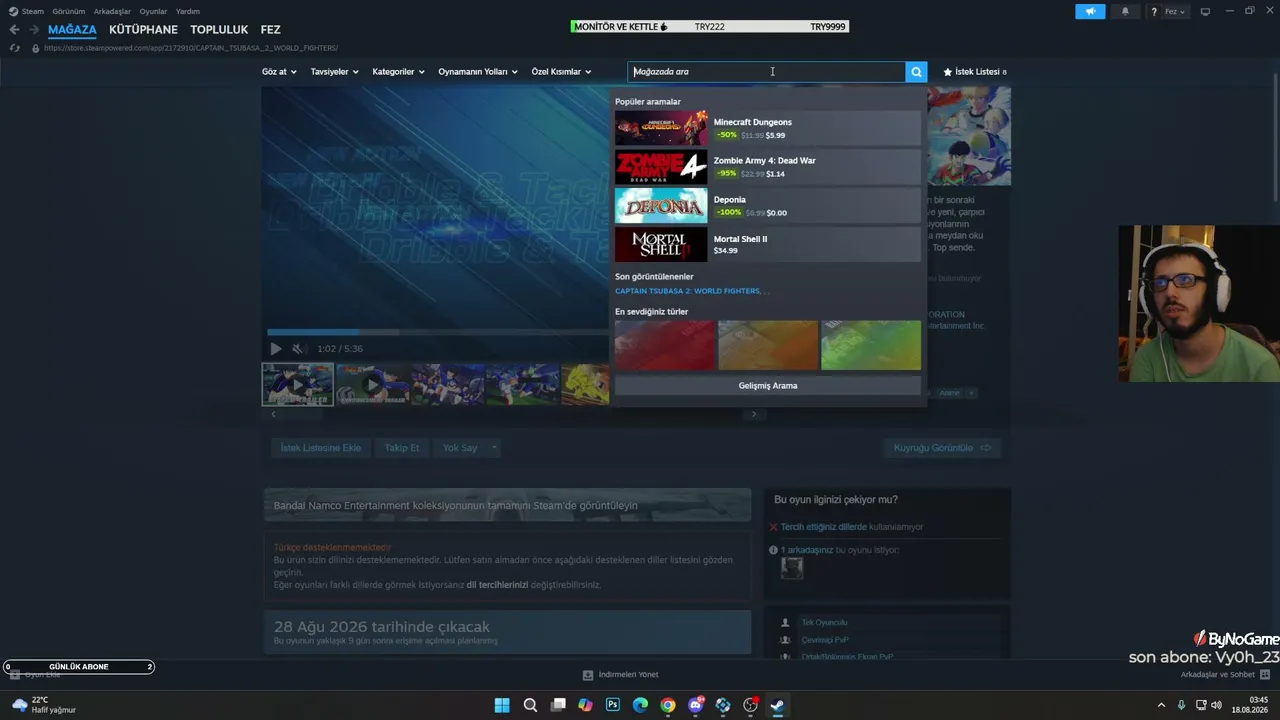Open Microsoft Edge from the taskbar
This screenshot has height=720, width=1280.
(640, 705)
